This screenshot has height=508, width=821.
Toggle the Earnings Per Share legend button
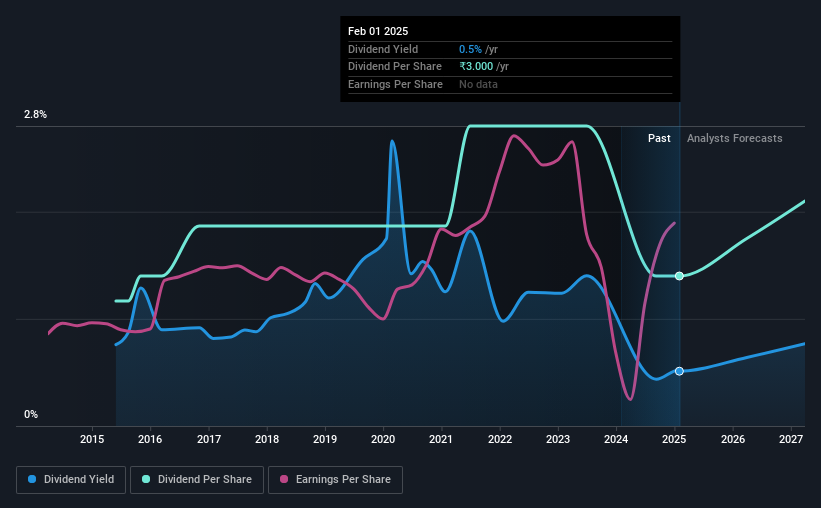click(x=335, y=480)
